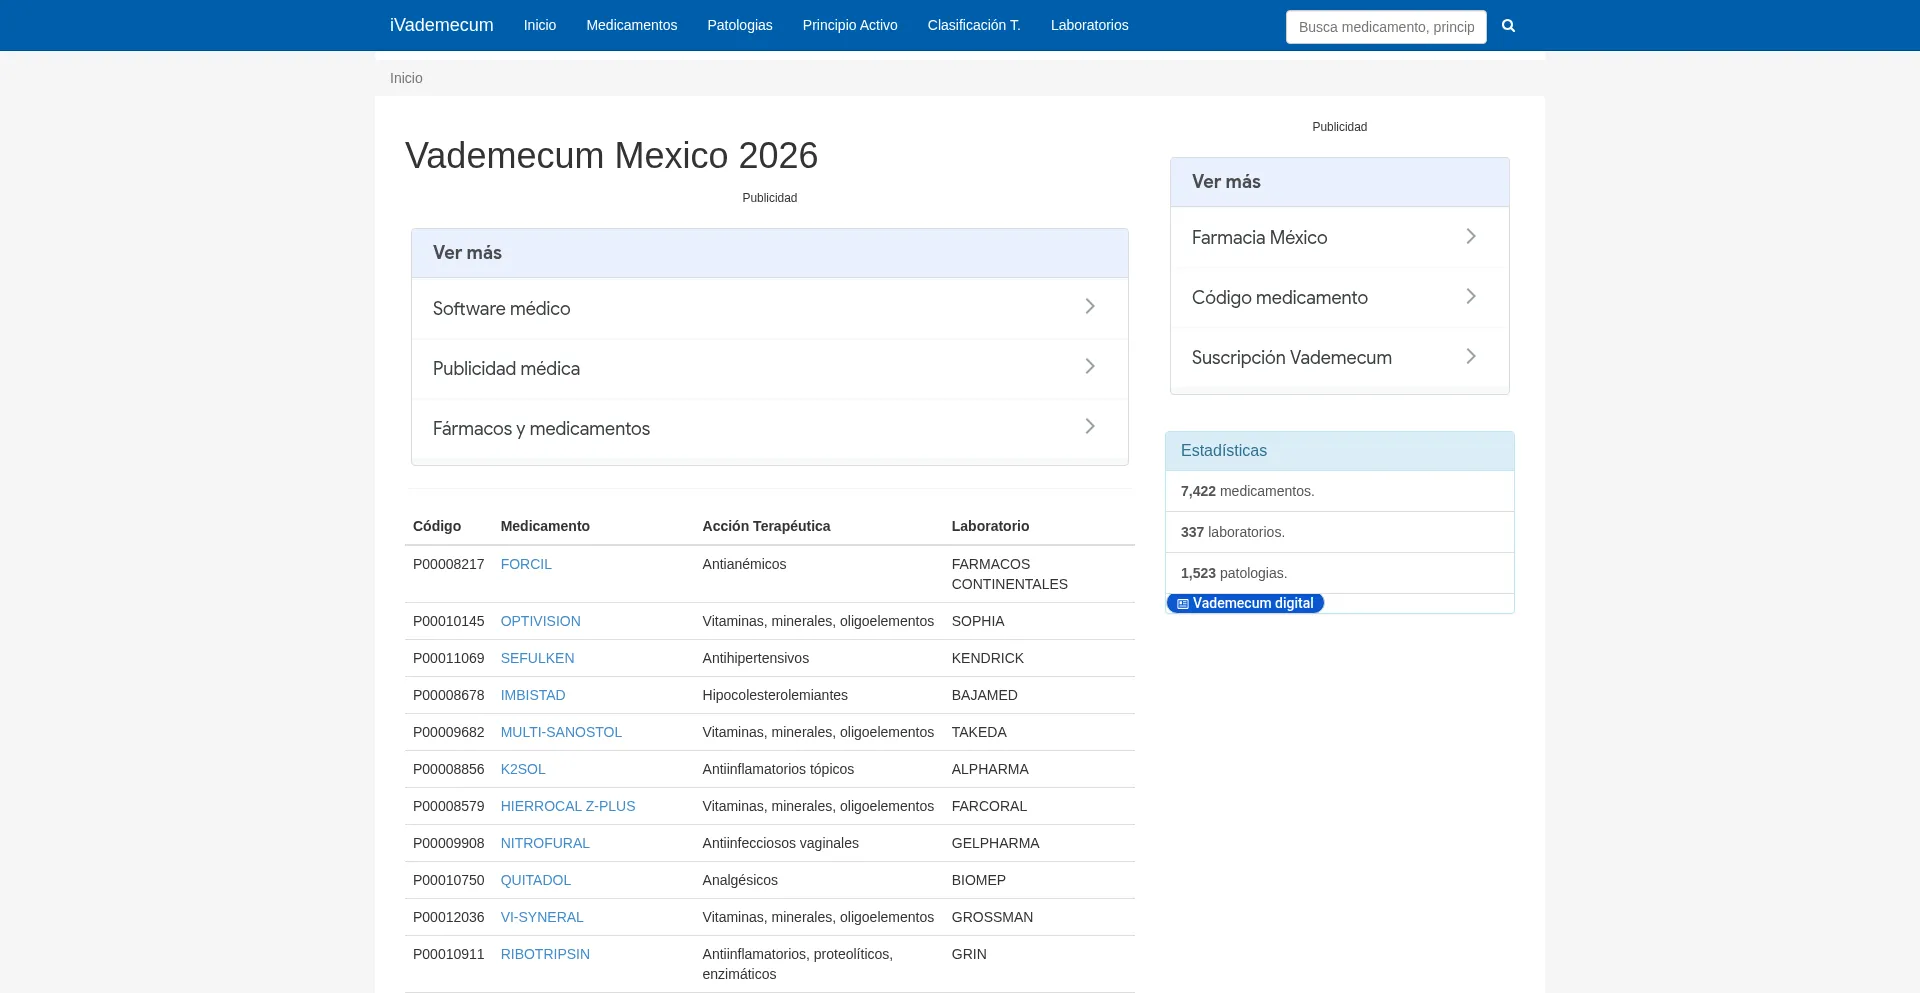The width and height of the screenshot is (1920, 993).
Task: Click code P00012036 in the table
Action: (x=448, y=917)
